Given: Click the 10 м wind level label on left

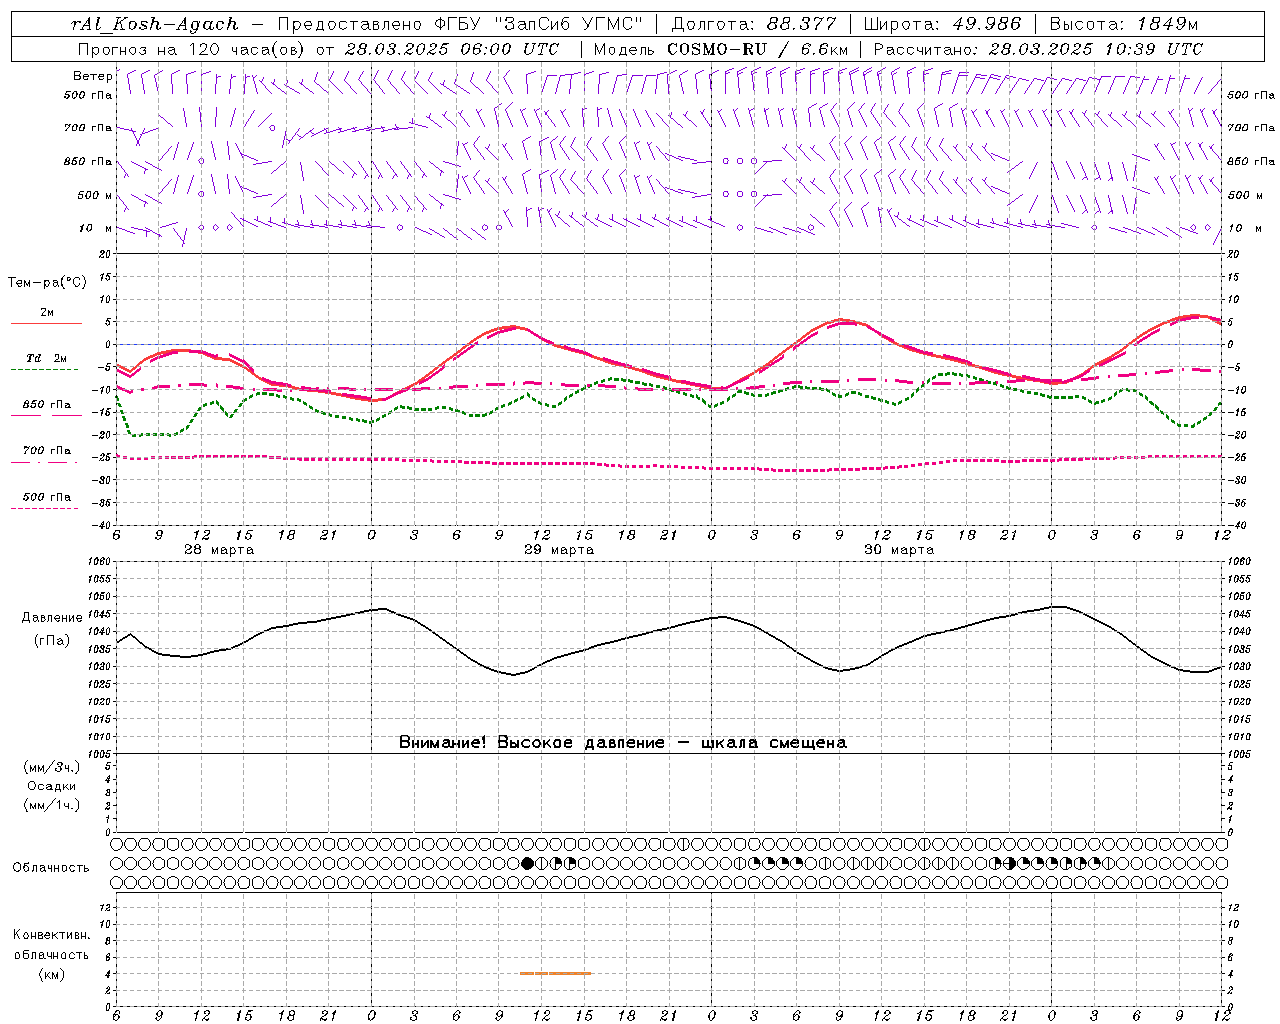Looking at the screenshot, I should [95, 228].
